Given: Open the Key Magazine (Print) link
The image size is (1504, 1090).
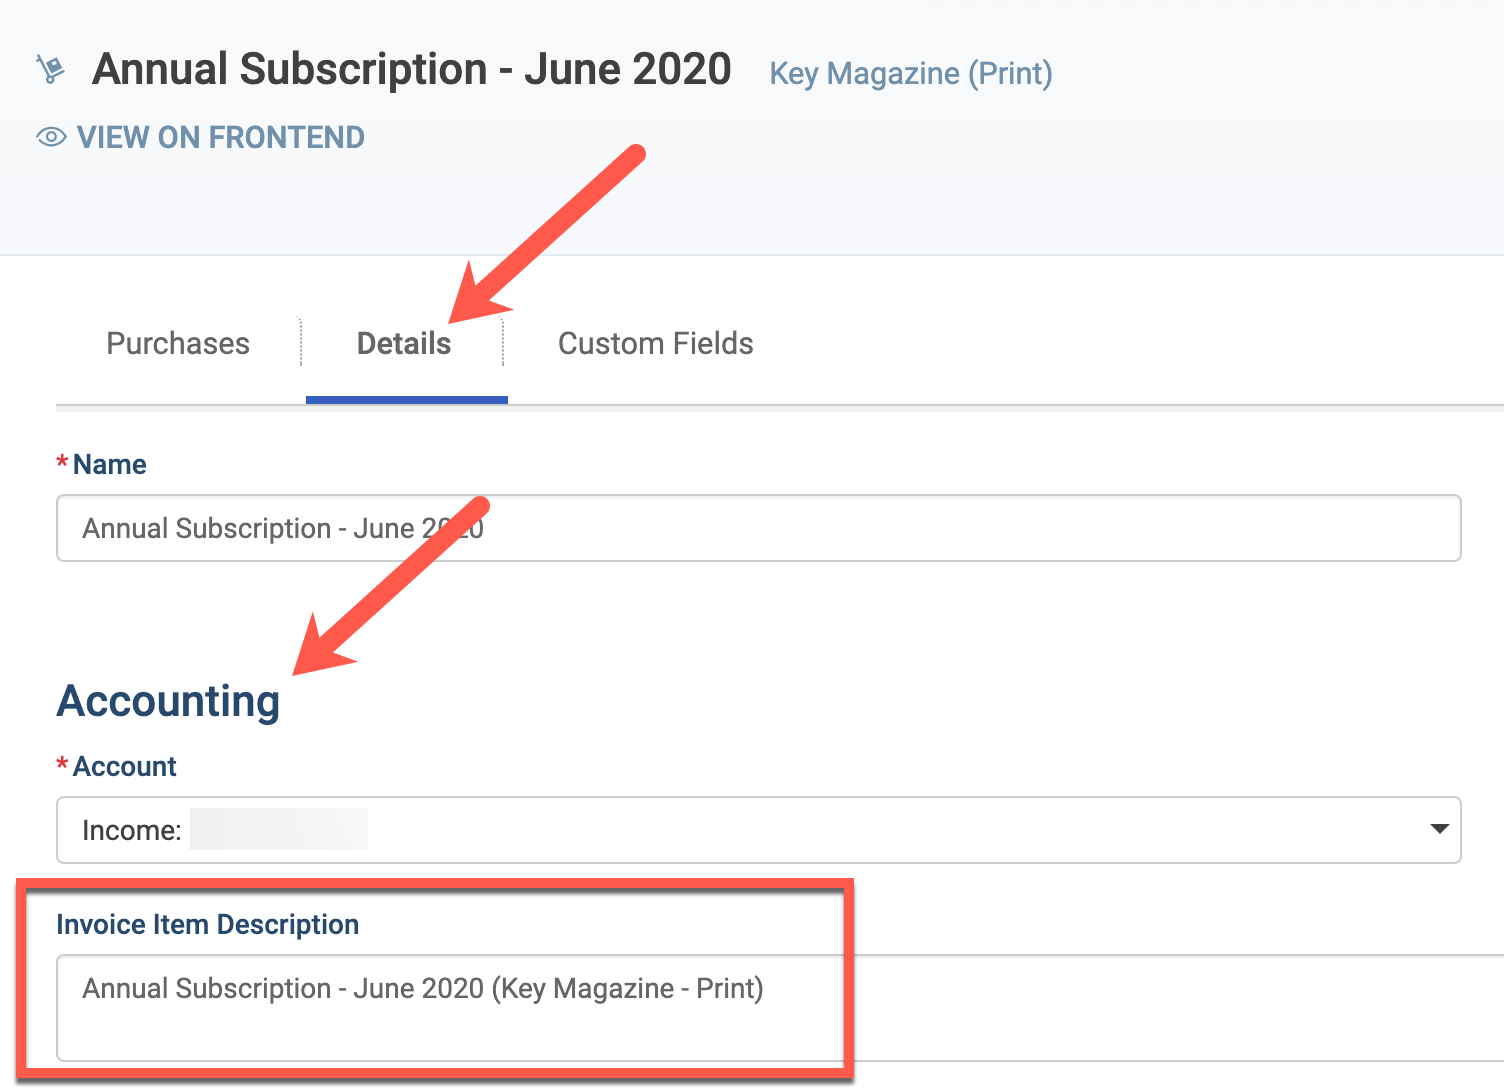Looking at the screenshot, I should click(x=910, y=73).
